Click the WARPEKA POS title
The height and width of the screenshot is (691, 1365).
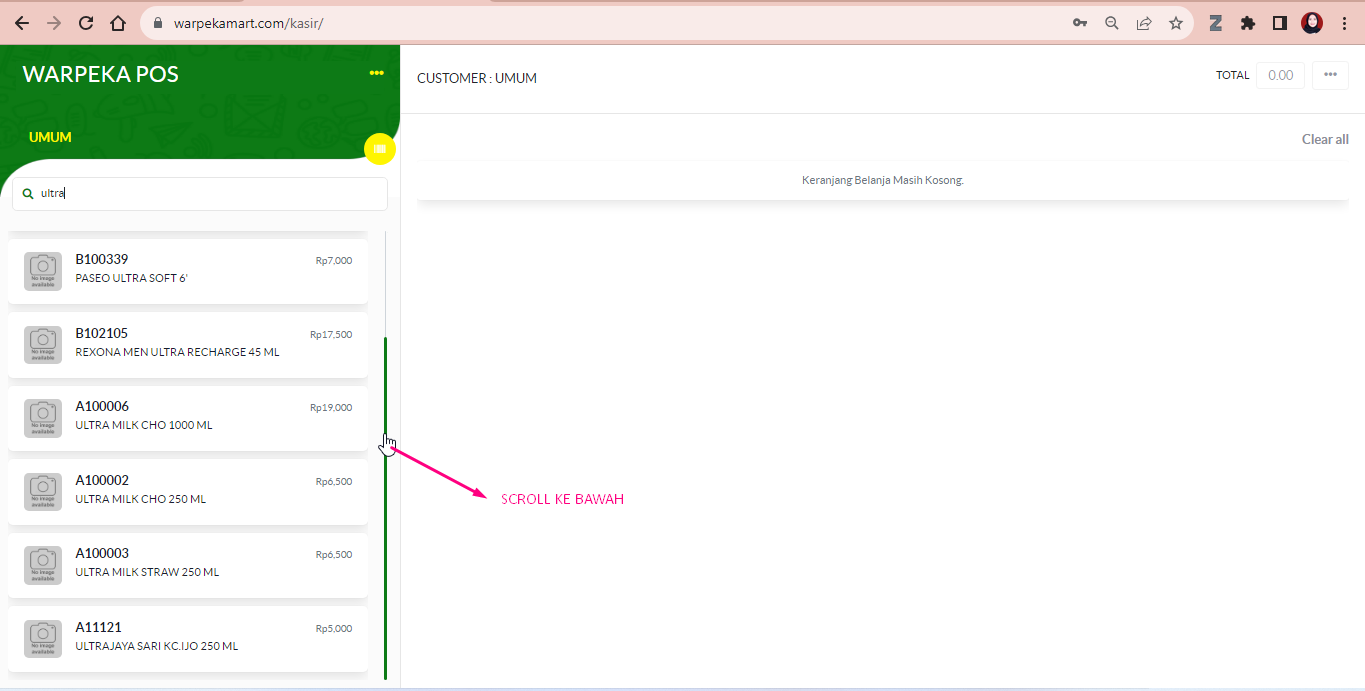click(100, 74)
